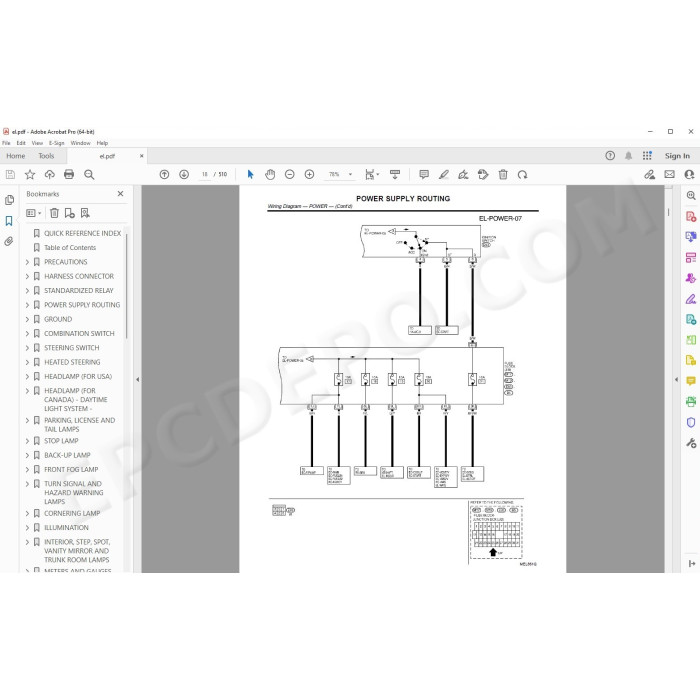Open the apps grid icon

647,156
